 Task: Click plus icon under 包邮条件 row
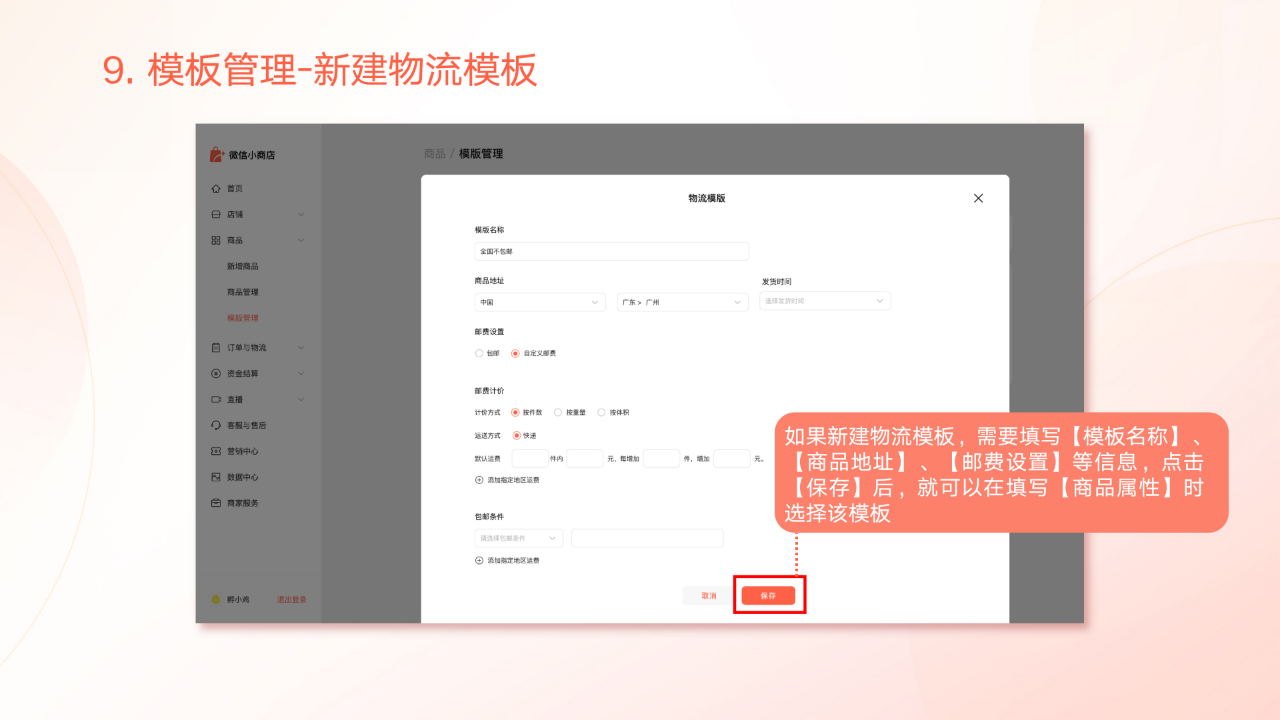tap(479, 561)
